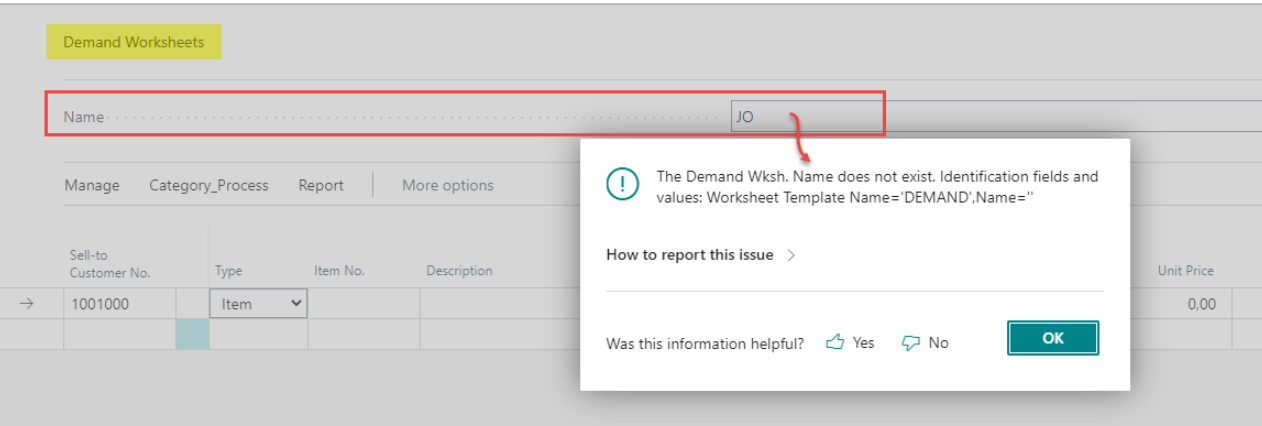Open How to report this issue link
This screenshot has width=1262, height=426.
tap(689, 255)
